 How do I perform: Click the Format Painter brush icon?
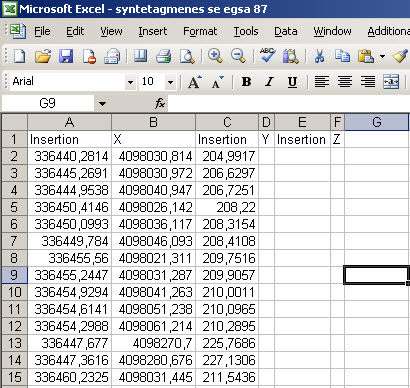(400, 56)
